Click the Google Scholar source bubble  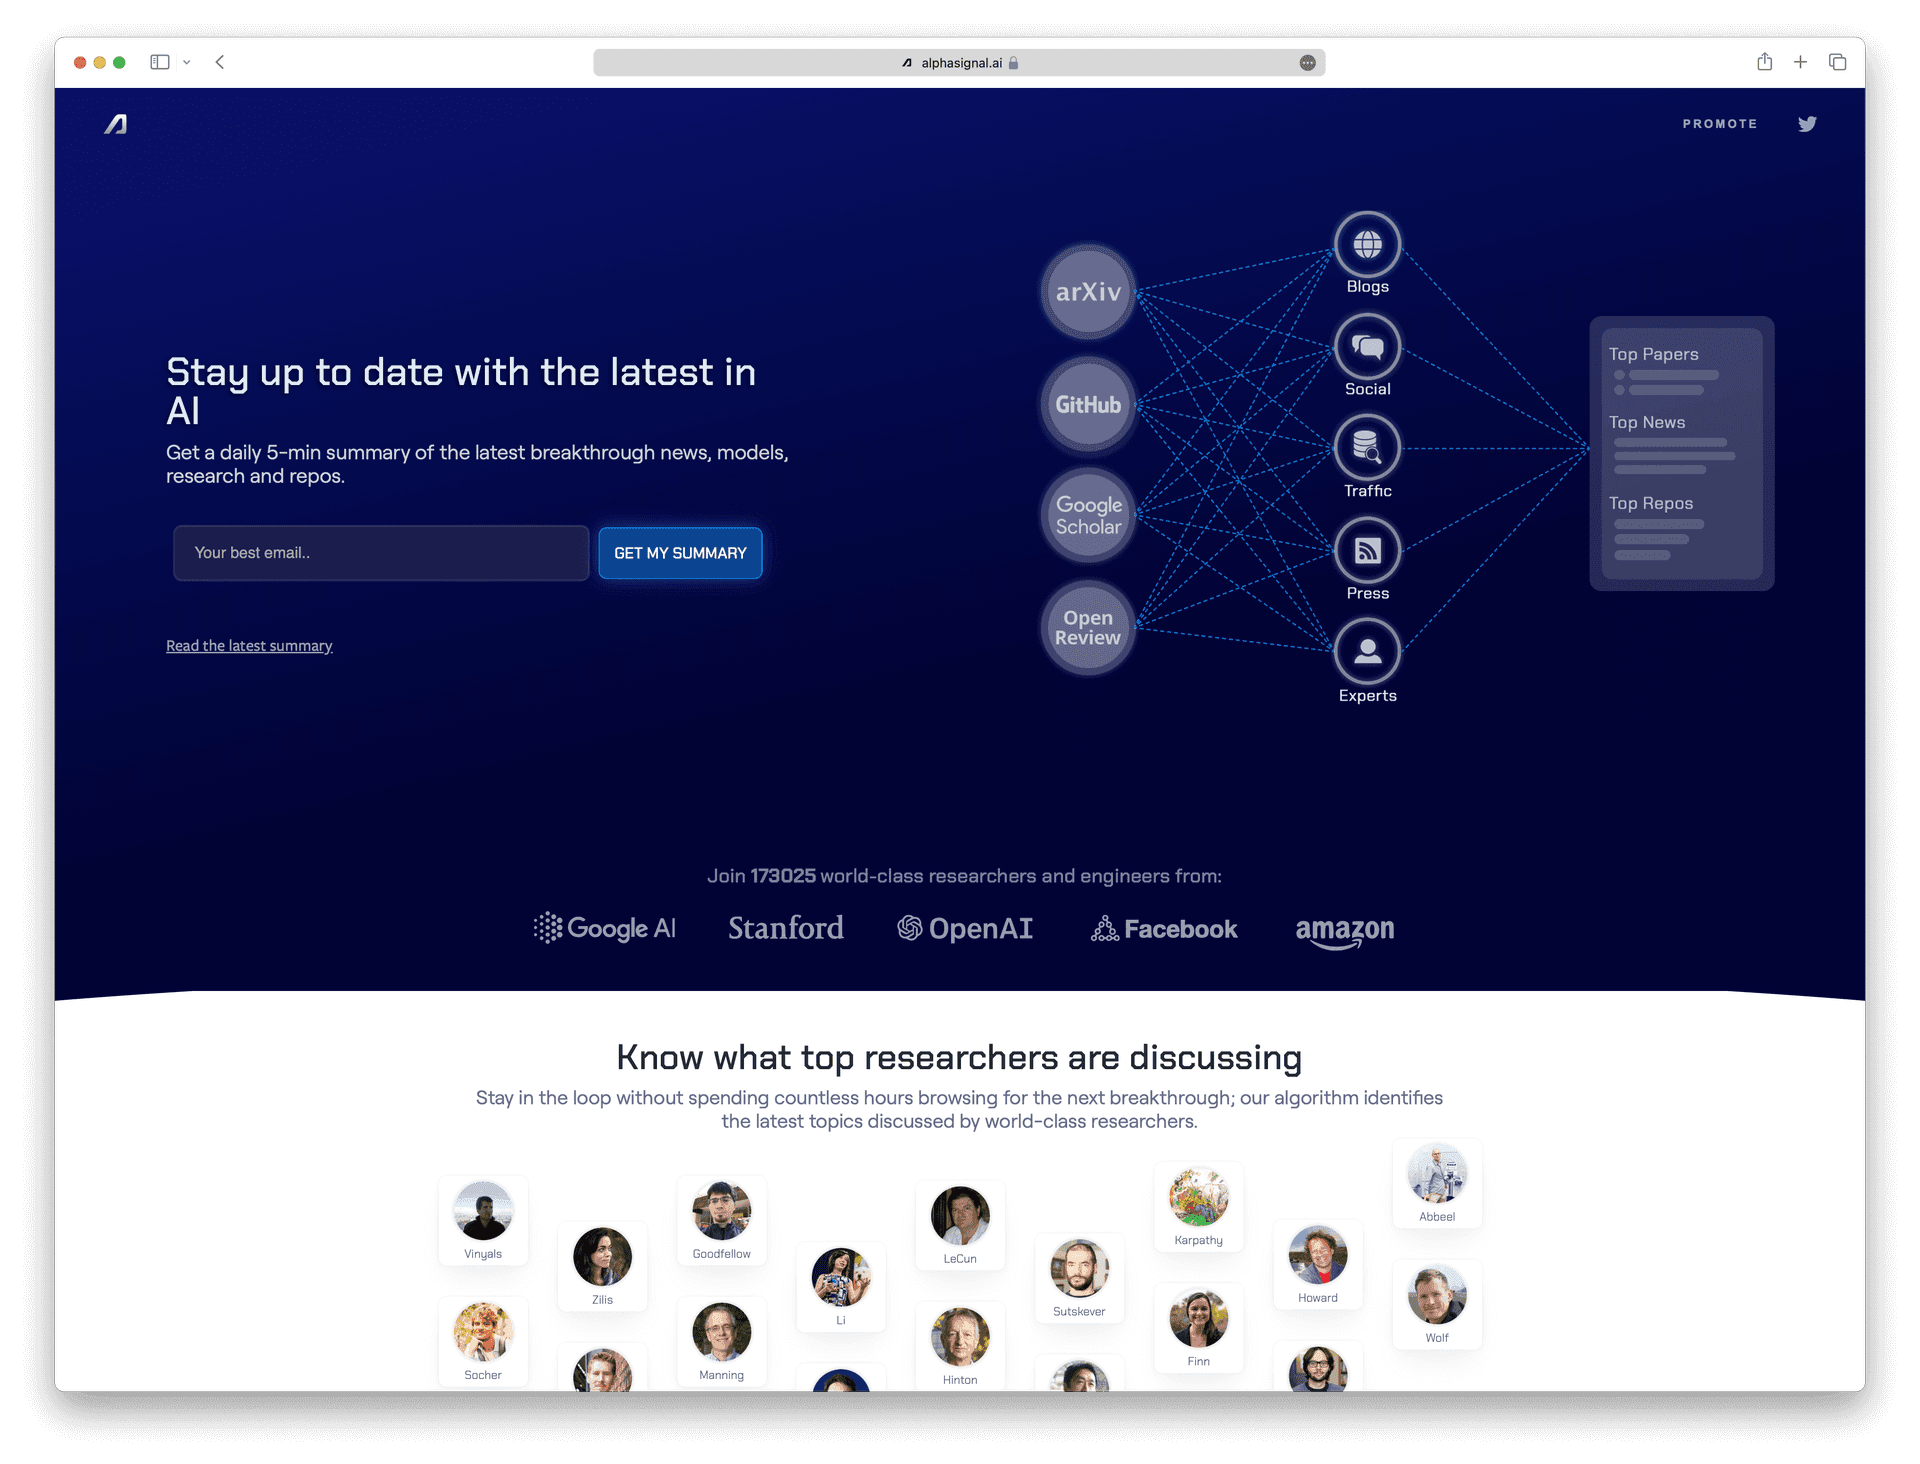pos(1088,515)
